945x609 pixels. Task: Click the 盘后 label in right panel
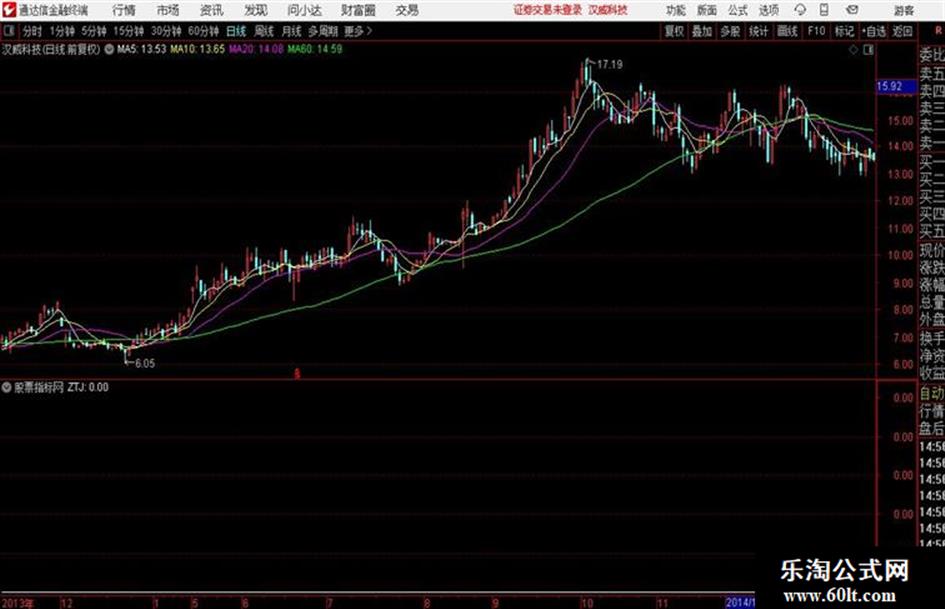tap(931, 429)
